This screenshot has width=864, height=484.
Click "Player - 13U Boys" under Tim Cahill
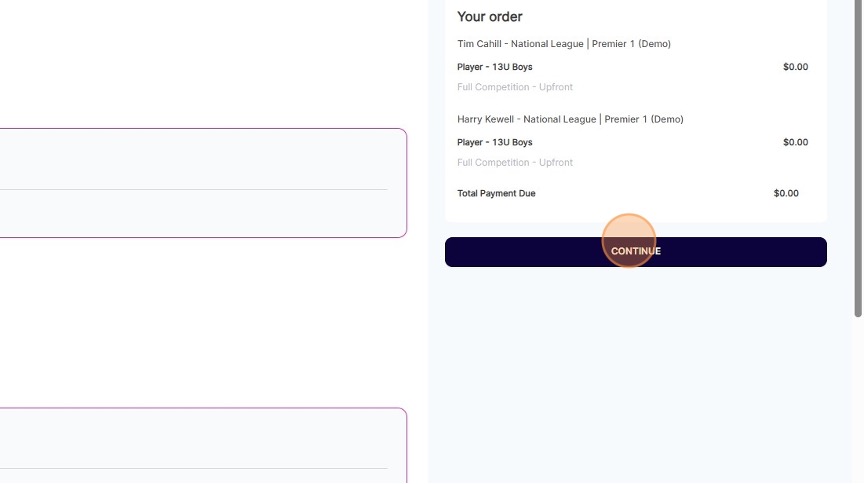point(495,67)
